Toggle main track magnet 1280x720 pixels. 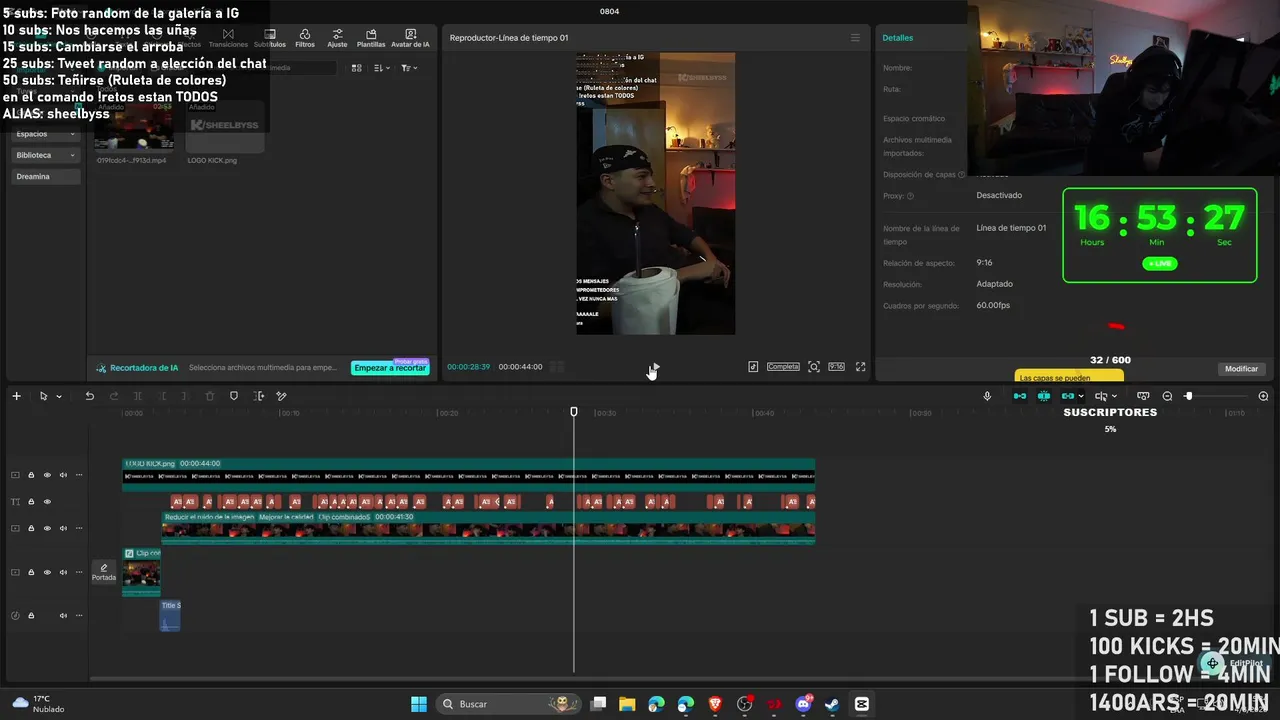tap(1020, 396)
